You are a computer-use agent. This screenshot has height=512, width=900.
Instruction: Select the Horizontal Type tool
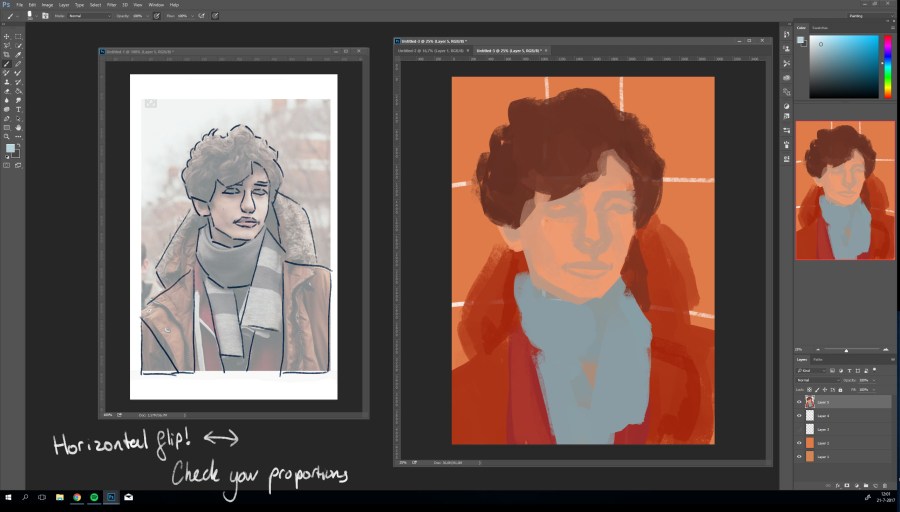(x=18, y=110)
